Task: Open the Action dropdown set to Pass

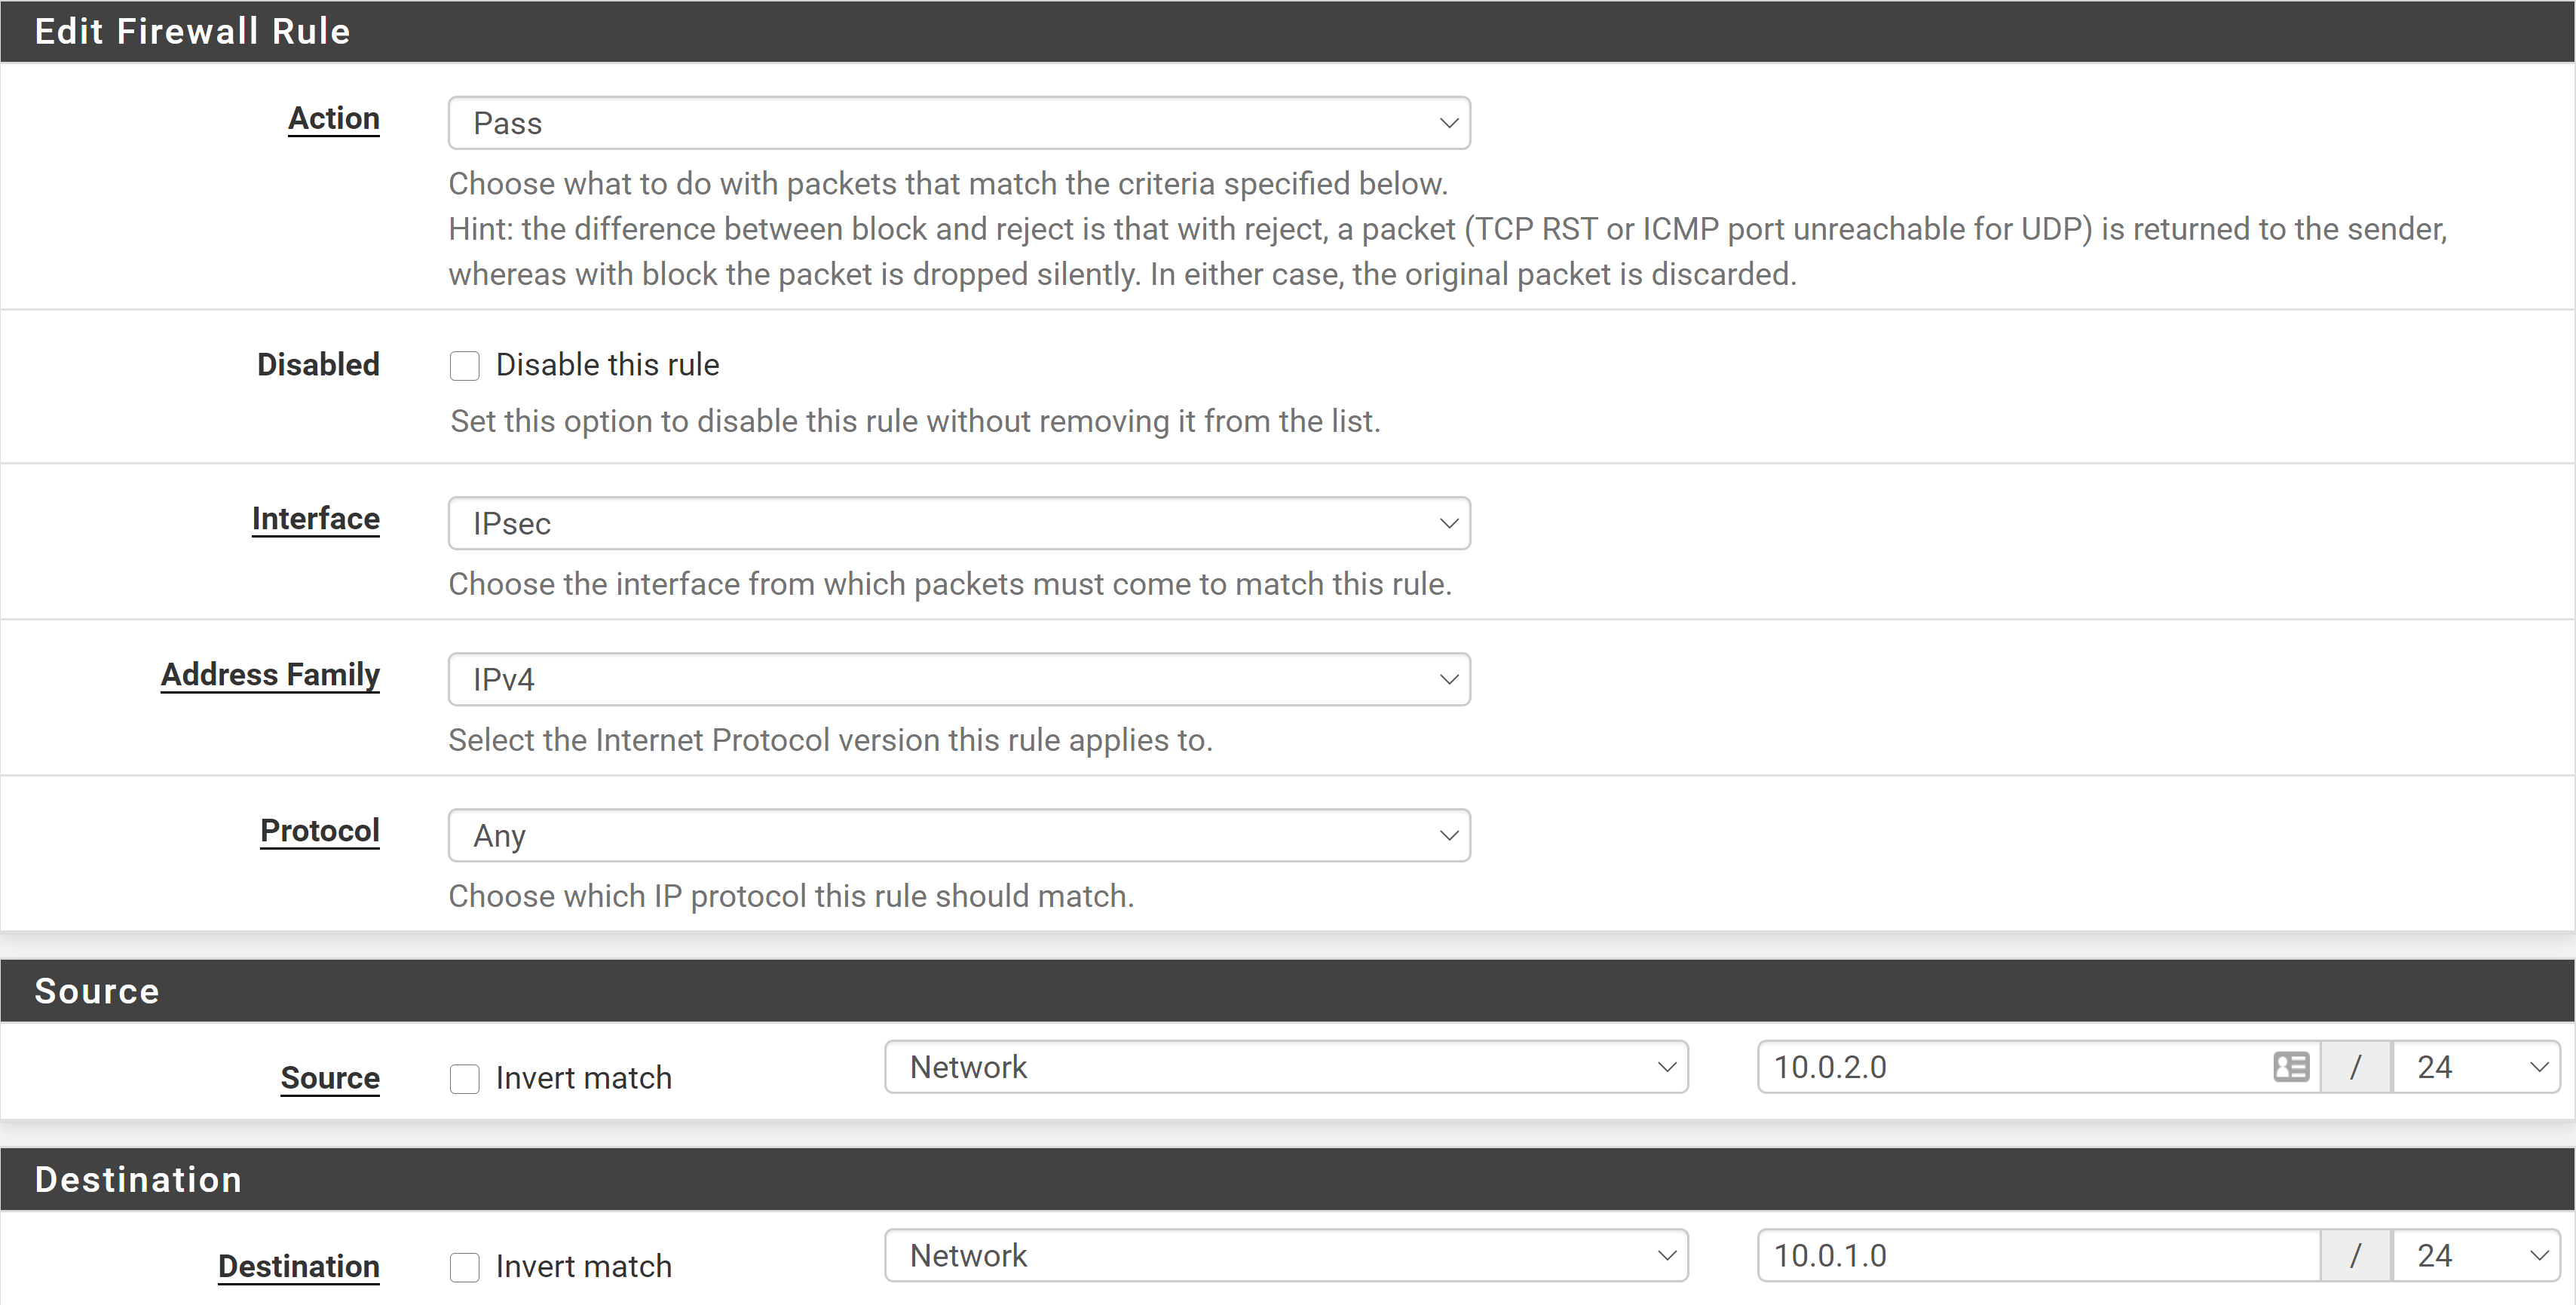Action: [958, 123]
